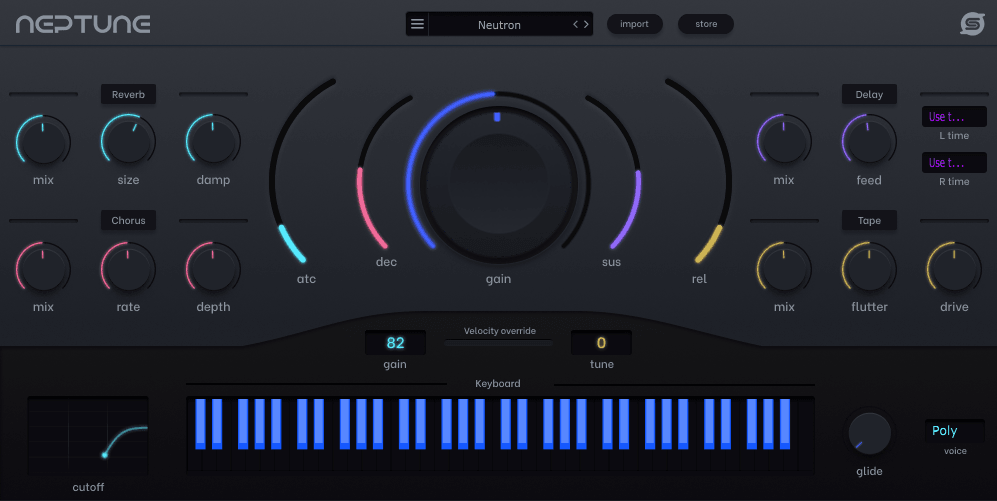Open the Delay L time dropdown
Image resolution: width=997 pixels, height=501 pixels.
[x=954, y=117]
